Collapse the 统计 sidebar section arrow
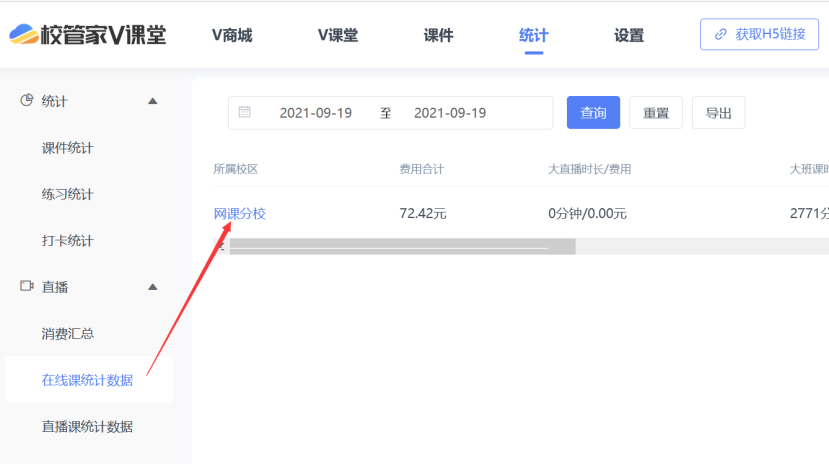The image size is (829, 464). (153, 101)
